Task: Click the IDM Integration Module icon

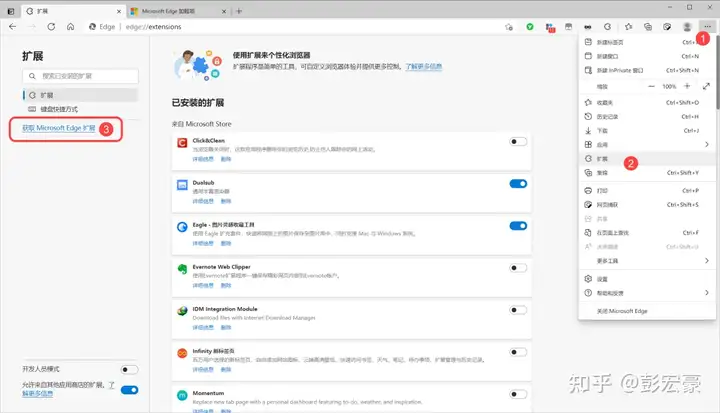Action: coord(182,311)
